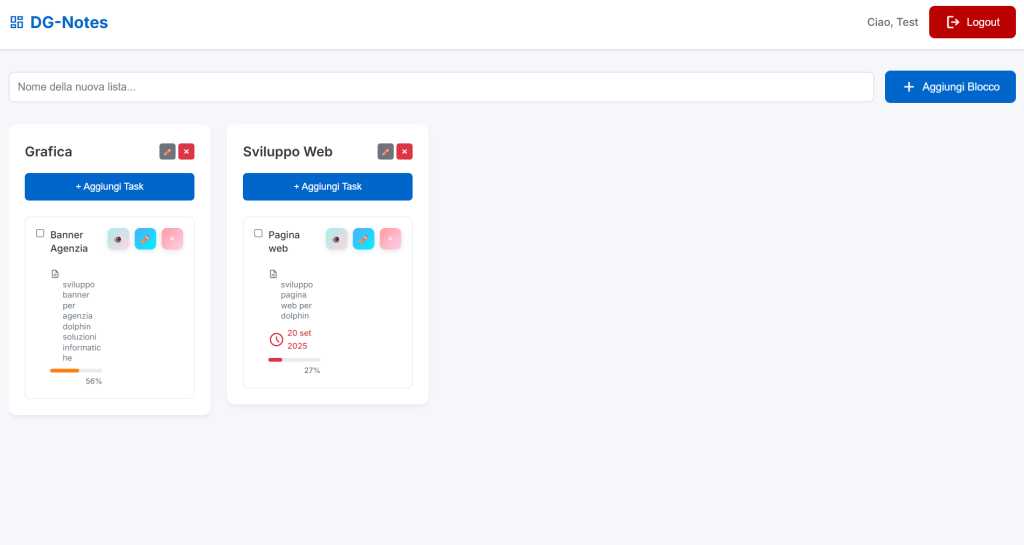The height and width of the screenshot is (545, 1024).
Task: Mark Banner Agenzia task as completed
Action: 40,233
